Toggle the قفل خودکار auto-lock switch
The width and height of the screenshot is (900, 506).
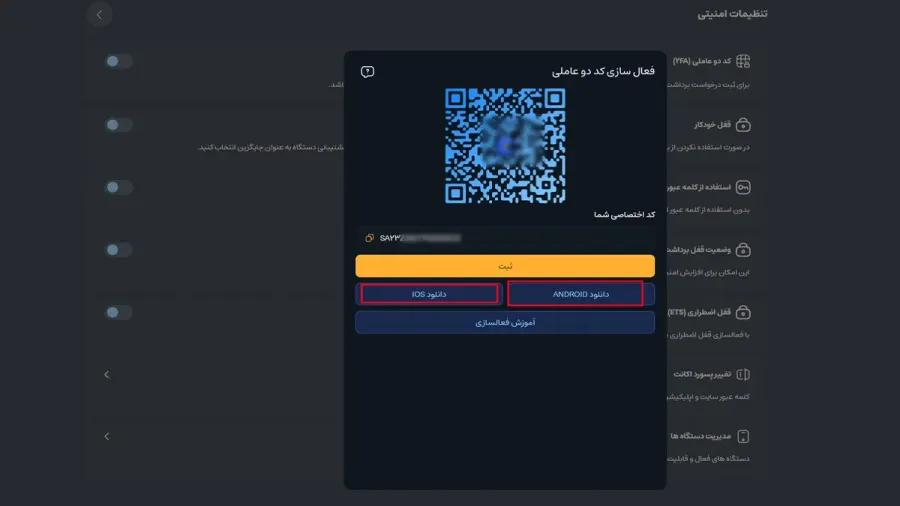(118, 124)
